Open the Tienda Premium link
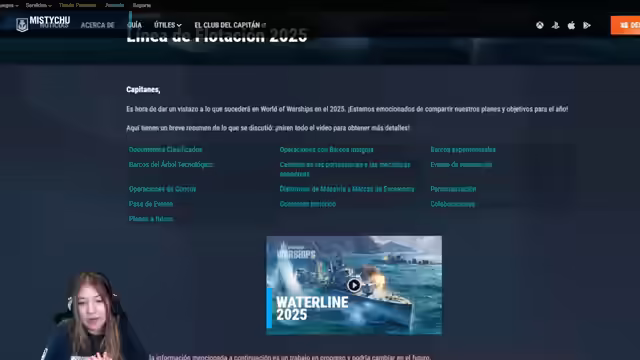This screenshot has height=360, width=640. (x=77, y=5)
